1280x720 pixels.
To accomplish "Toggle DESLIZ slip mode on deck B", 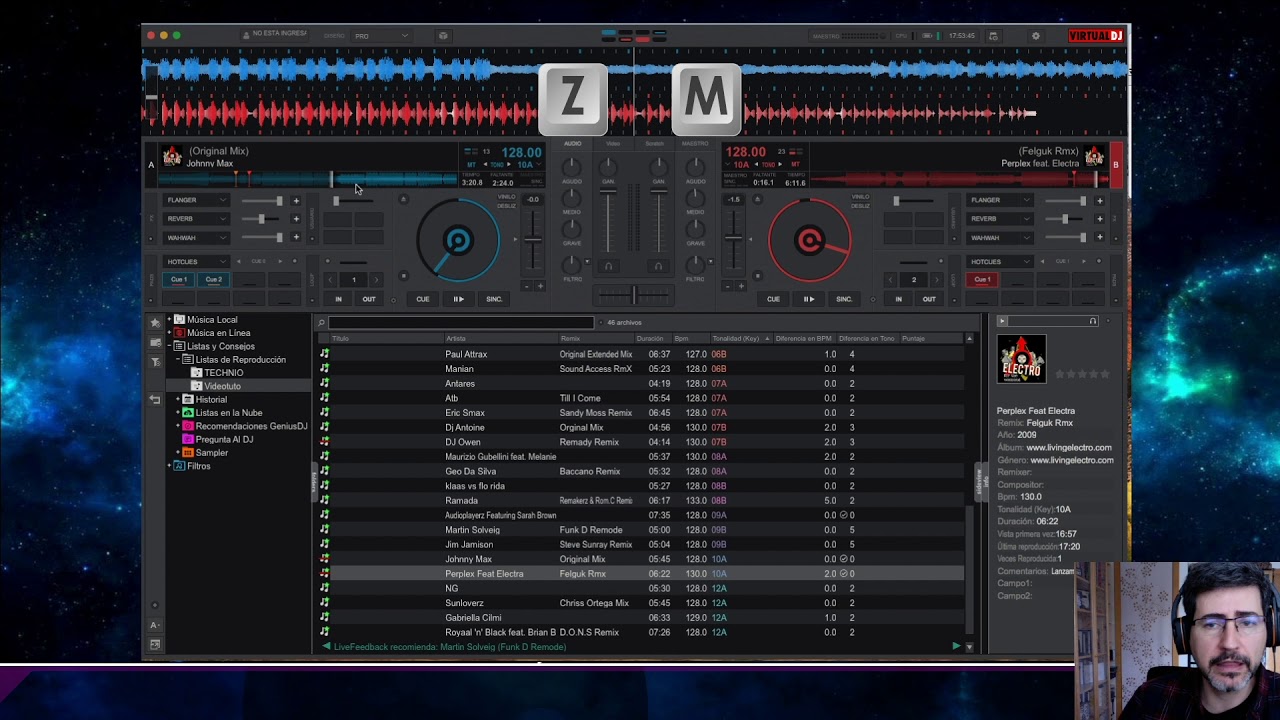I will pyautogui.click(x=860, y=206).
